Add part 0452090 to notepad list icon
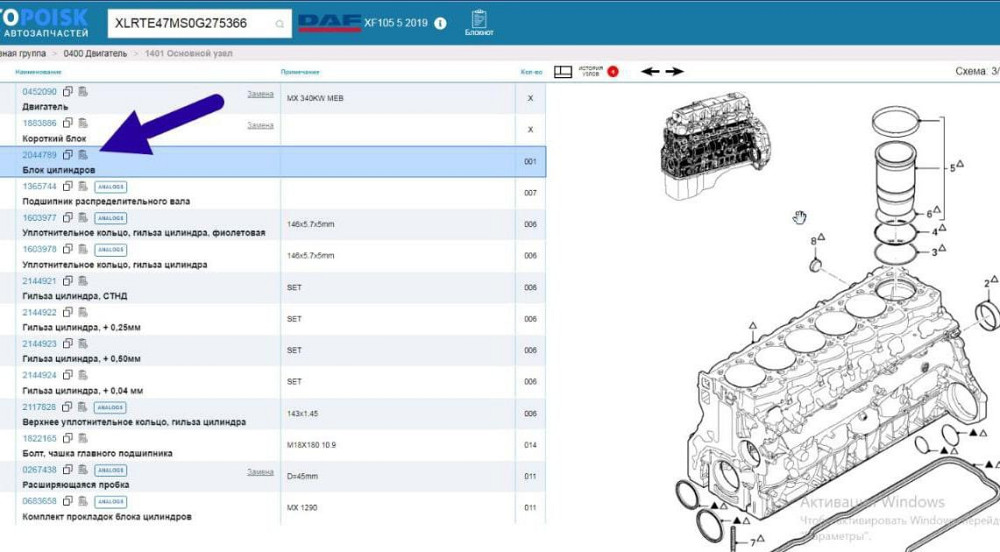The height and width of the screenshot is (552, 1000). click(x=83, y=92)
